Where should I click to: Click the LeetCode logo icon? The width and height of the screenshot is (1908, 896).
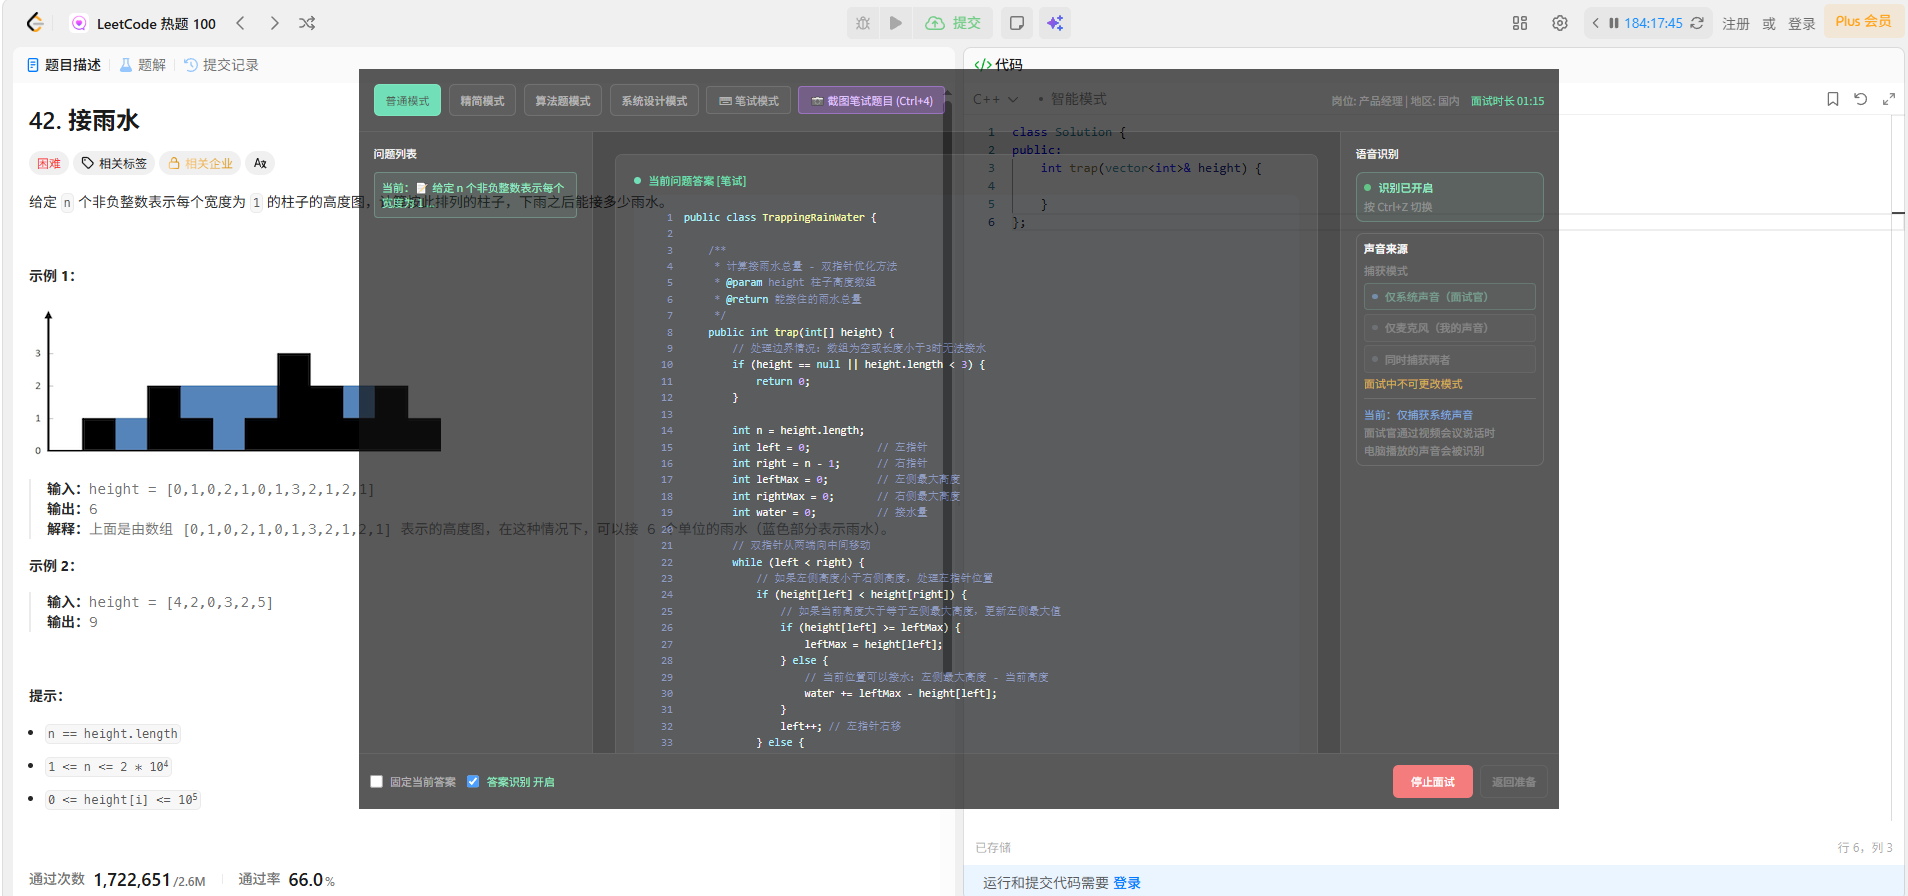coord(35,22)
